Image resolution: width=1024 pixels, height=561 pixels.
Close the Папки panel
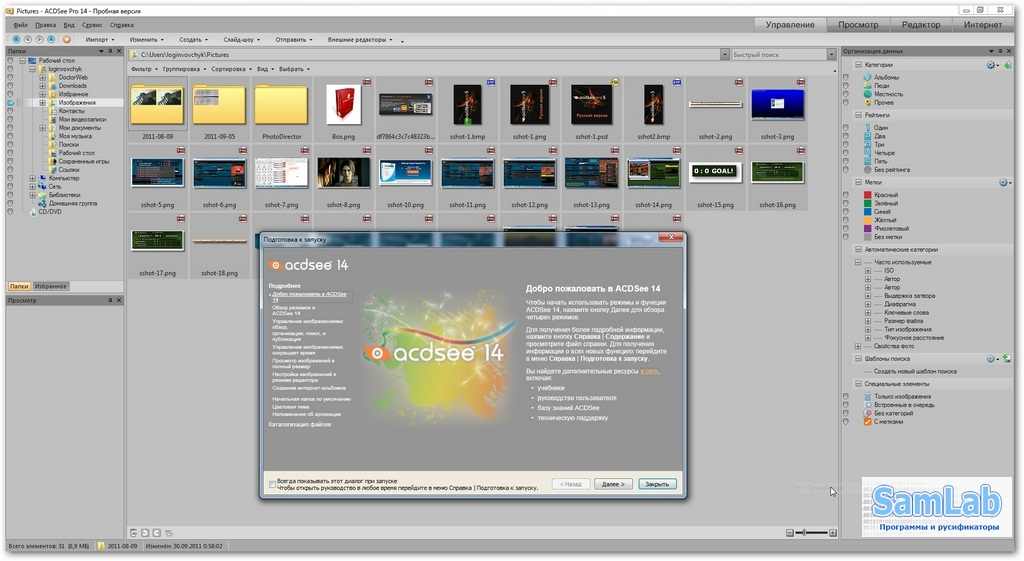tap(119, 51)
